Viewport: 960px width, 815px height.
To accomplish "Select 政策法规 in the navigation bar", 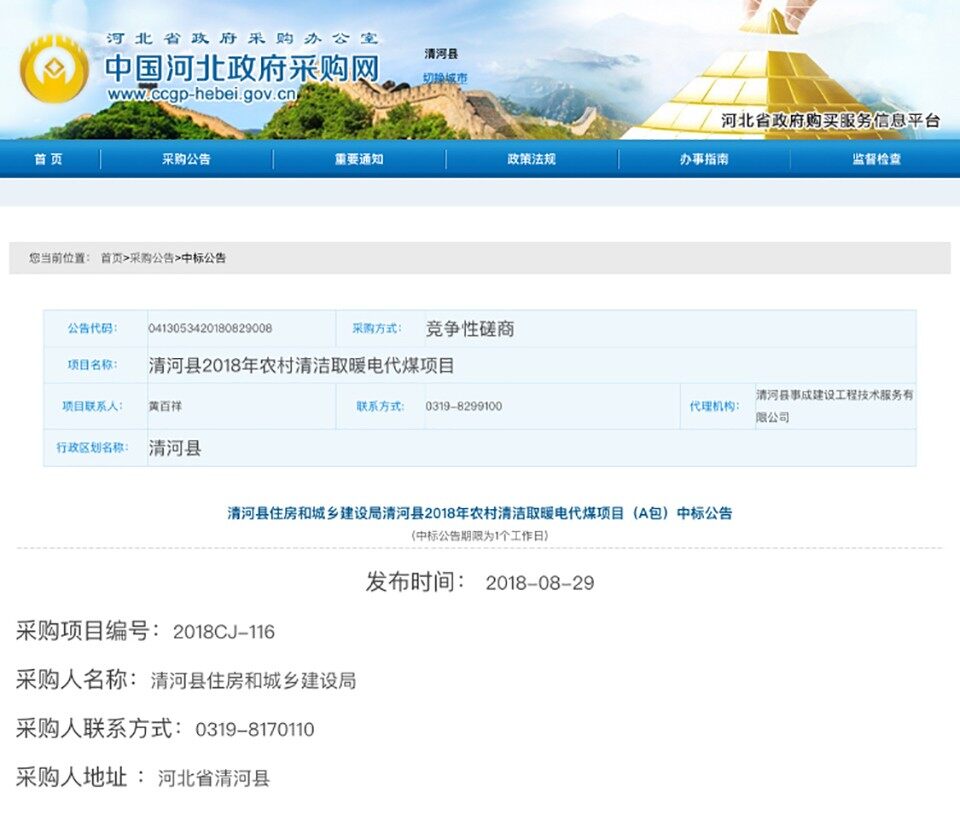I will pos(531,159).
